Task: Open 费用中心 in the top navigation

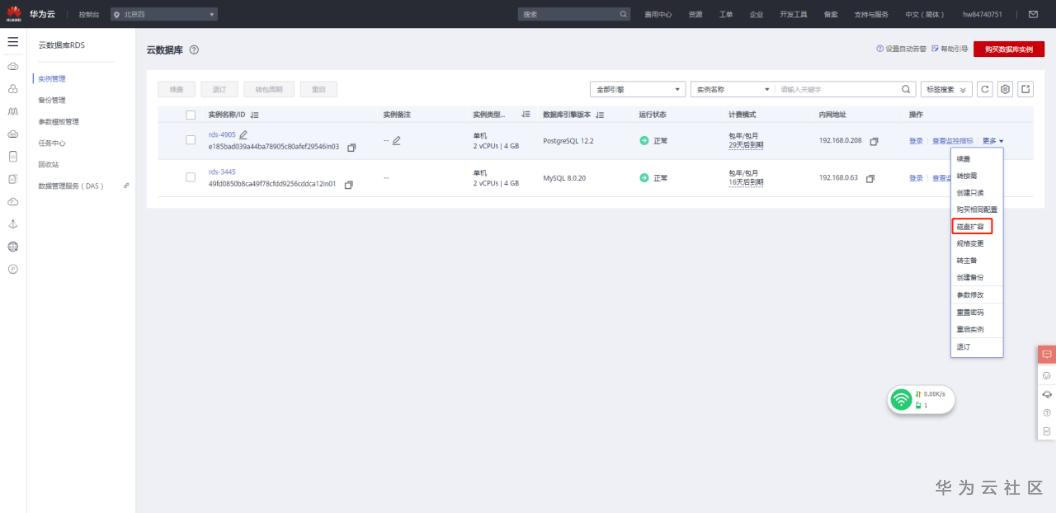Action: [658, 14]
